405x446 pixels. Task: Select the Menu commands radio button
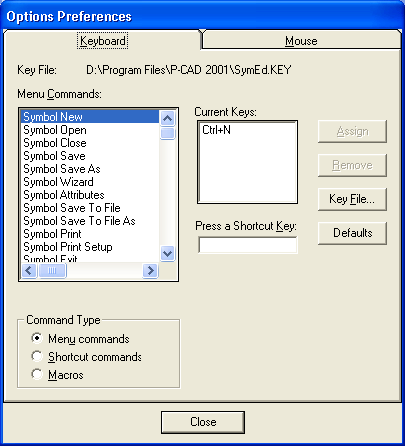[x=37, y=338]
